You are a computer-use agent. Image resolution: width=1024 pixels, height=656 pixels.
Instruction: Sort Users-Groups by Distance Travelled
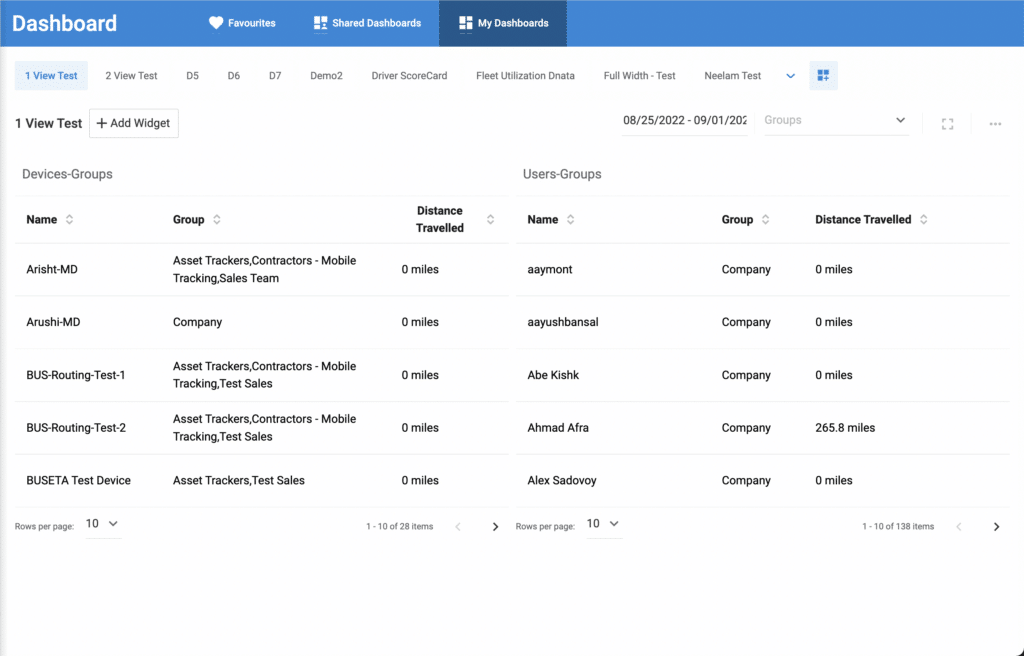(923, 220)
